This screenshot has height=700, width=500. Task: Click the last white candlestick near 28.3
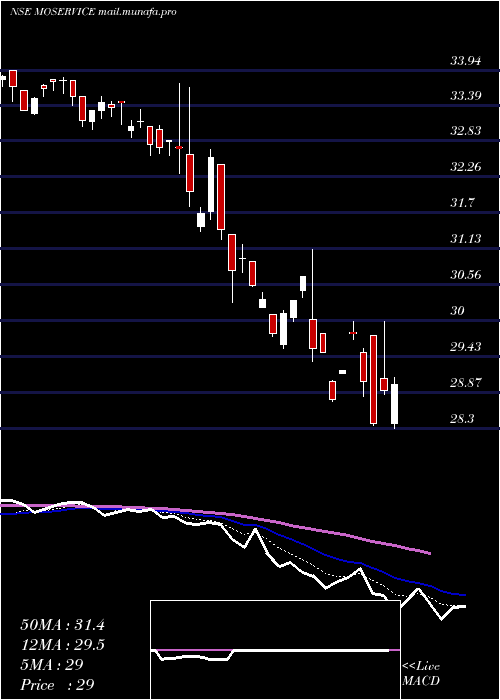pyautogui.click(x=394, y=403)
